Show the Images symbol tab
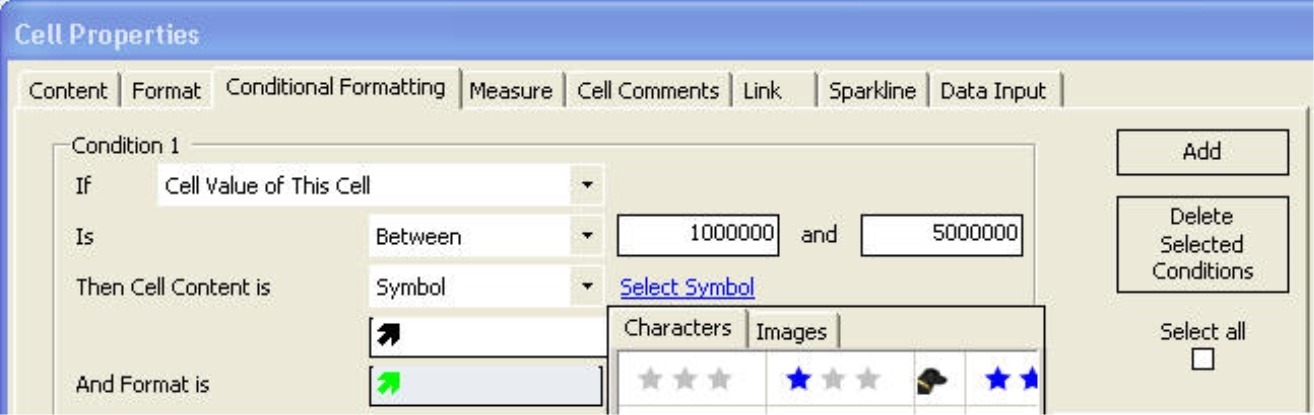 point(791,332)
